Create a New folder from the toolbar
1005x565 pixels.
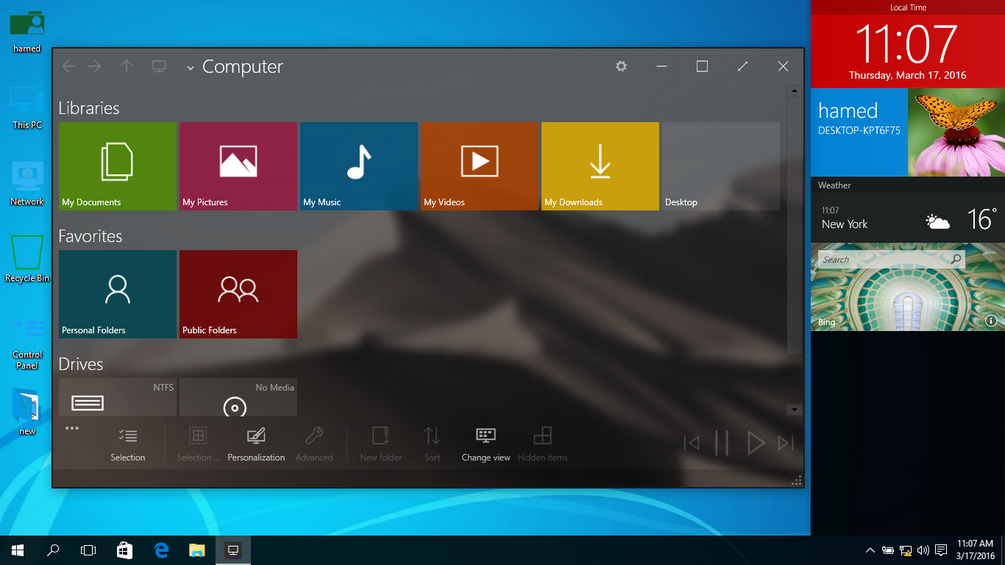[381, 444]
